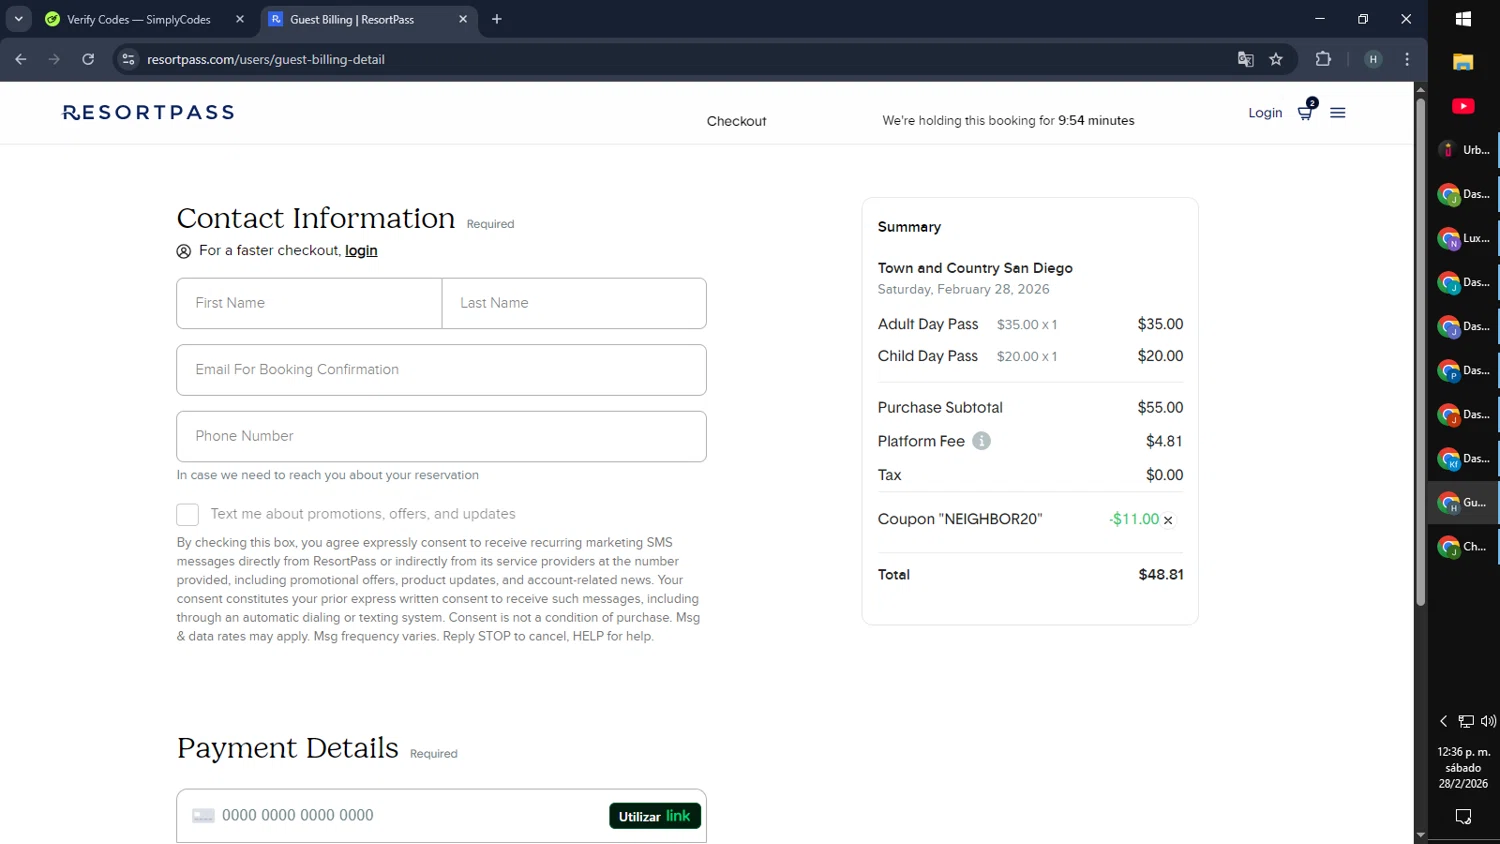1500x844 pixels.
Task: Click the First Name field
Action: tap(309, 303)
